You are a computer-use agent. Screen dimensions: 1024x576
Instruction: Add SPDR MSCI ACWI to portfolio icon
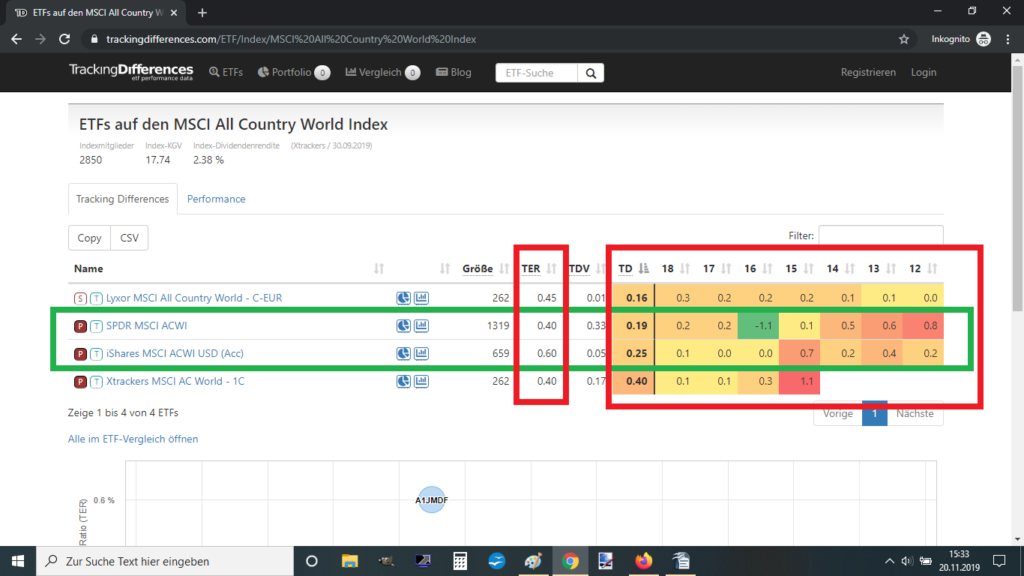[403, 325]
